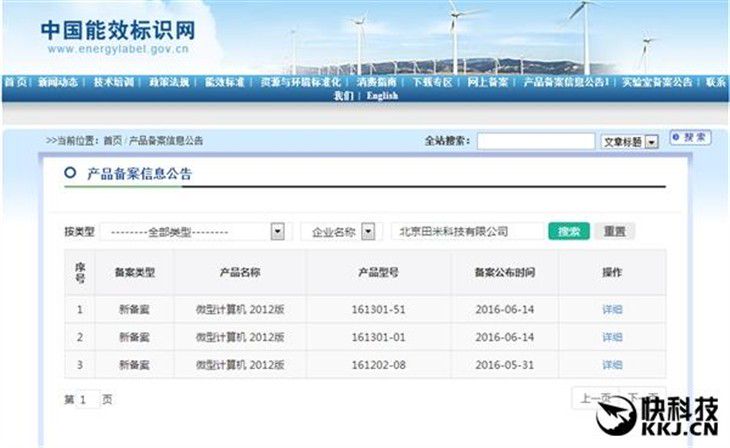Go to 新闻动态 in the navigation bar
The height and width of the screenshot is (448, 730).
[x=58, y=82]
